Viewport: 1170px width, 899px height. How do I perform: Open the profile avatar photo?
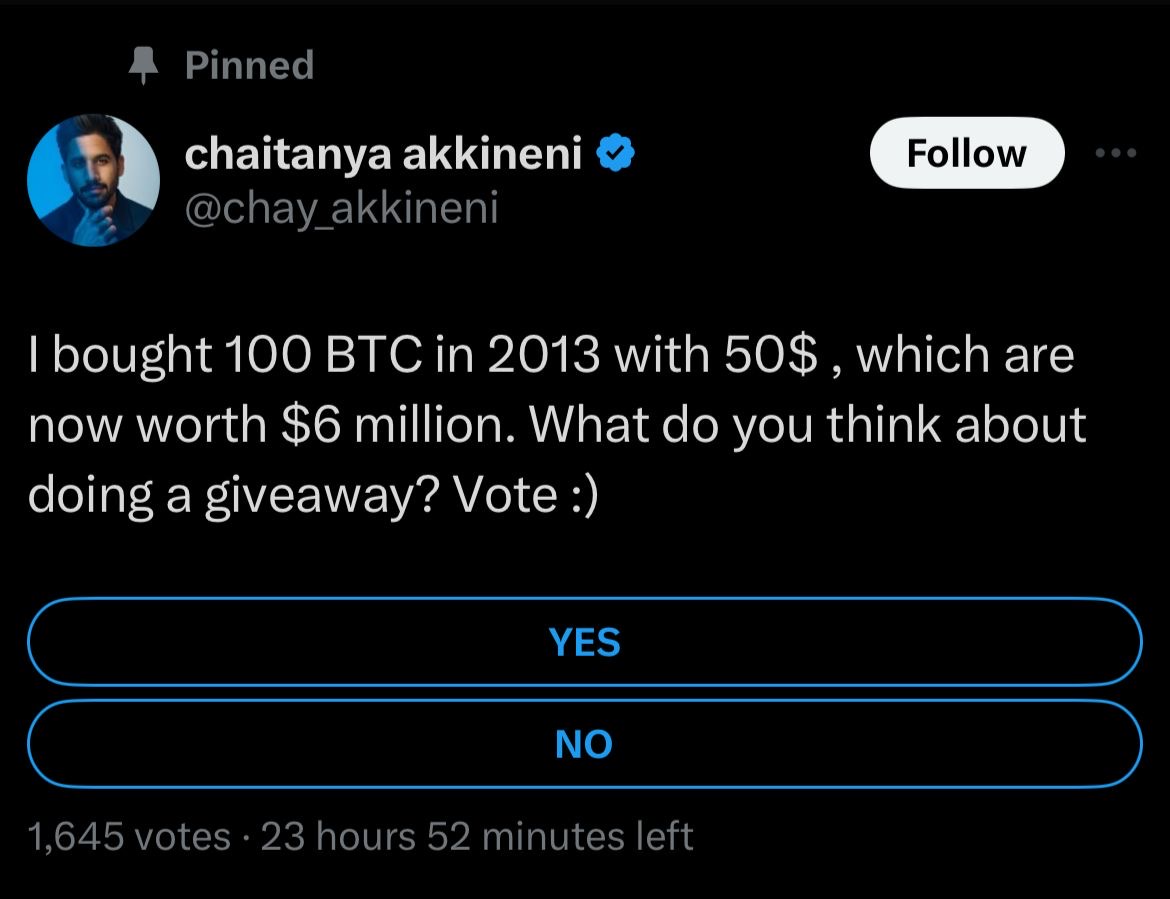(93, 180)
